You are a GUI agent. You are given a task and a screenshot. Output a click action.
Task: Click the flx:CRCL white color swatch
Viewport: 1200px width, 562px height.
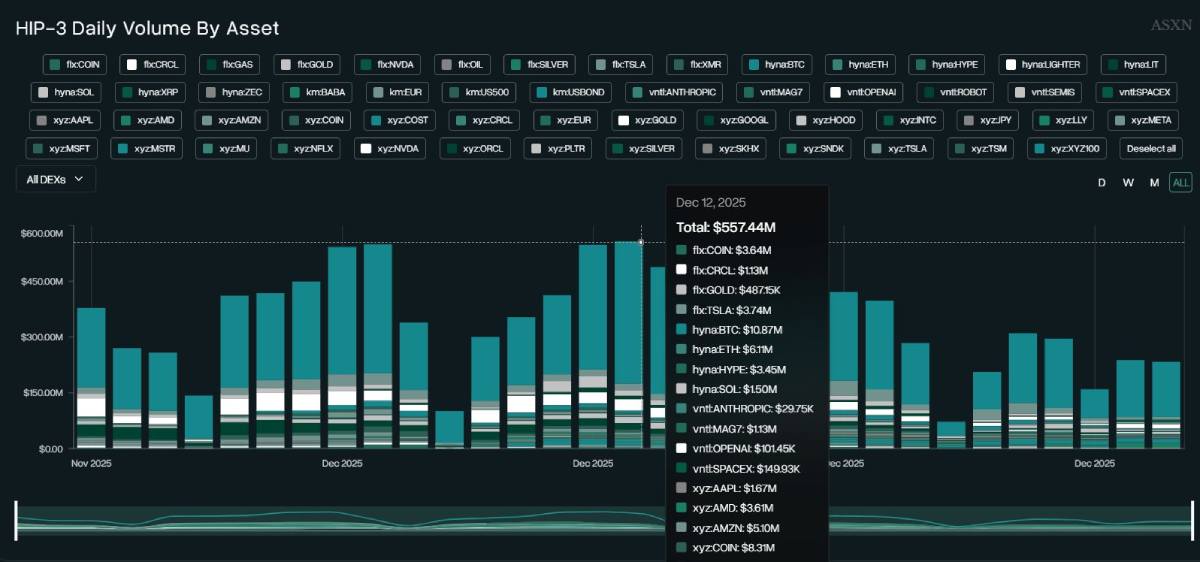point(131,65)
